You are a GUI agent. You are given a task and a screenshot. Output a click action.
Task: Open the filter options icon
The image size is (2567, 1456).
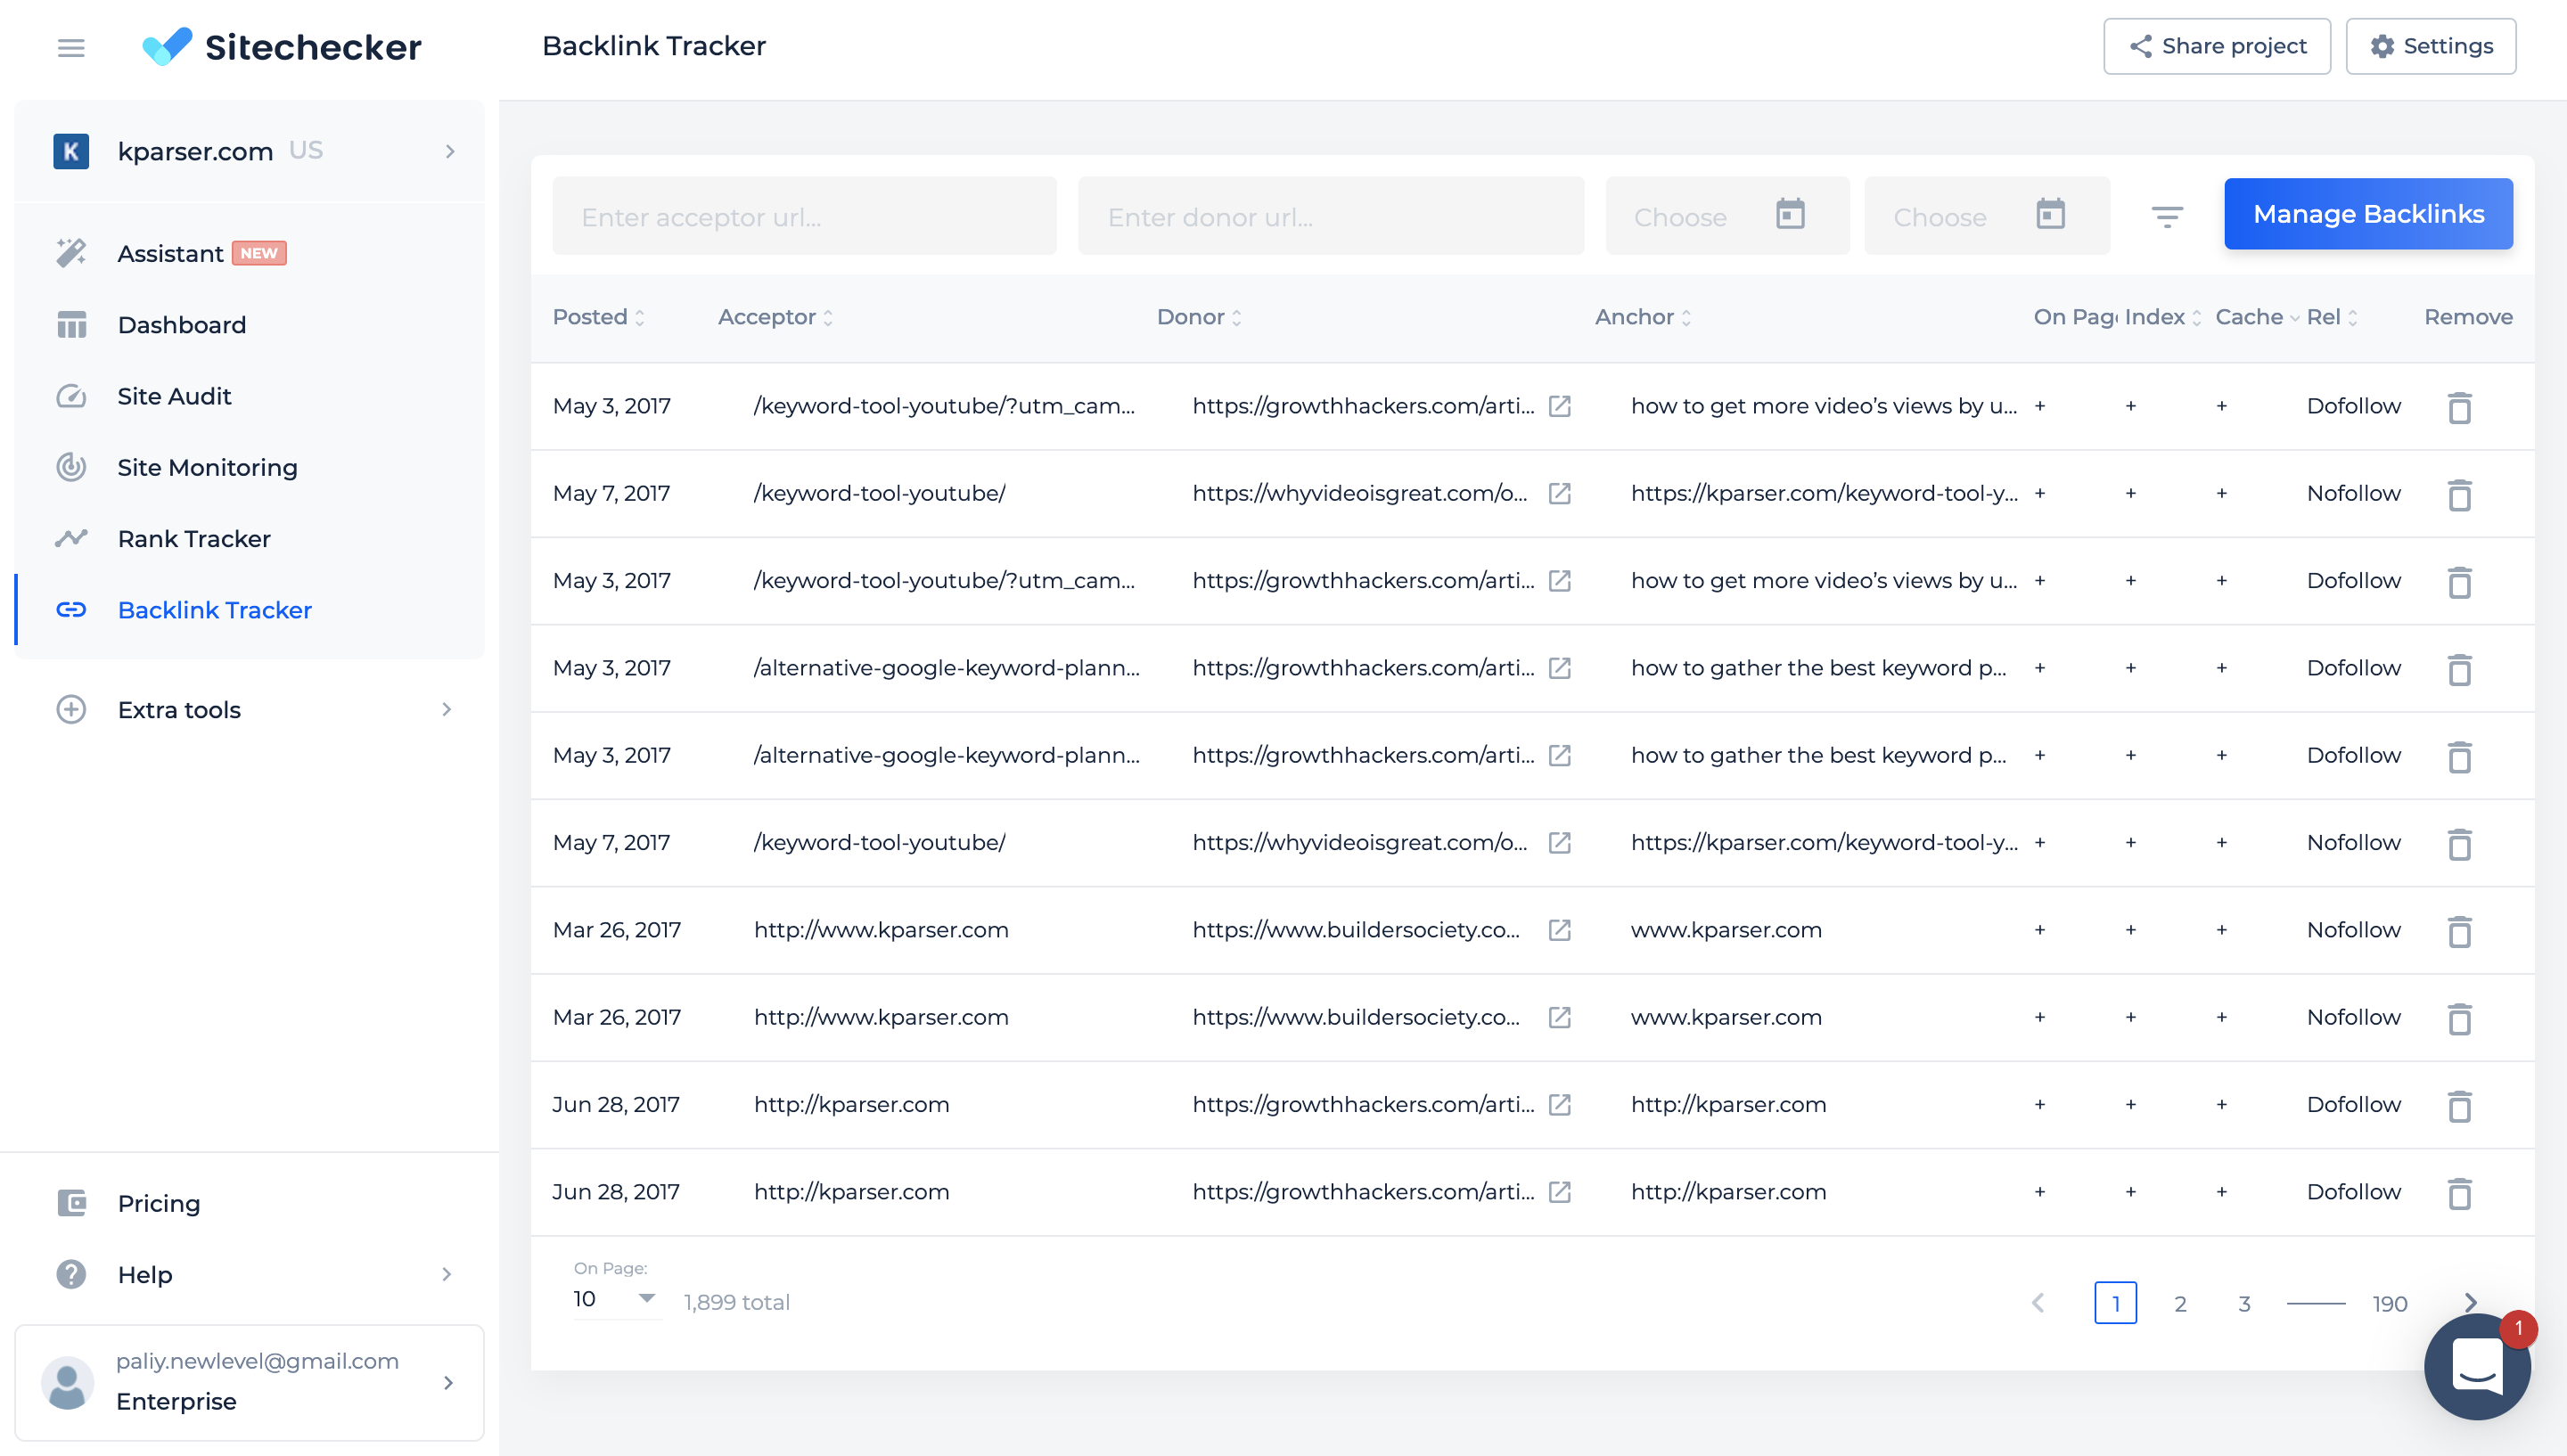point(2167,216)
